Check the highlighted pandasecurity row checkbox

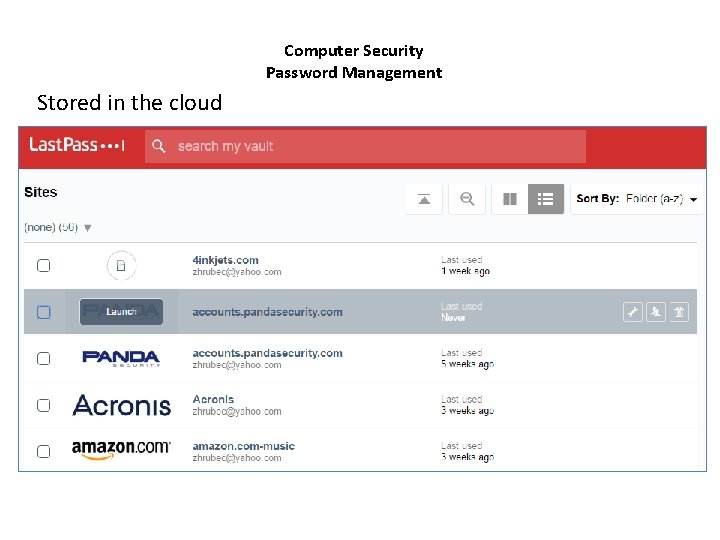pyautogui.click(x=43, y=312)
